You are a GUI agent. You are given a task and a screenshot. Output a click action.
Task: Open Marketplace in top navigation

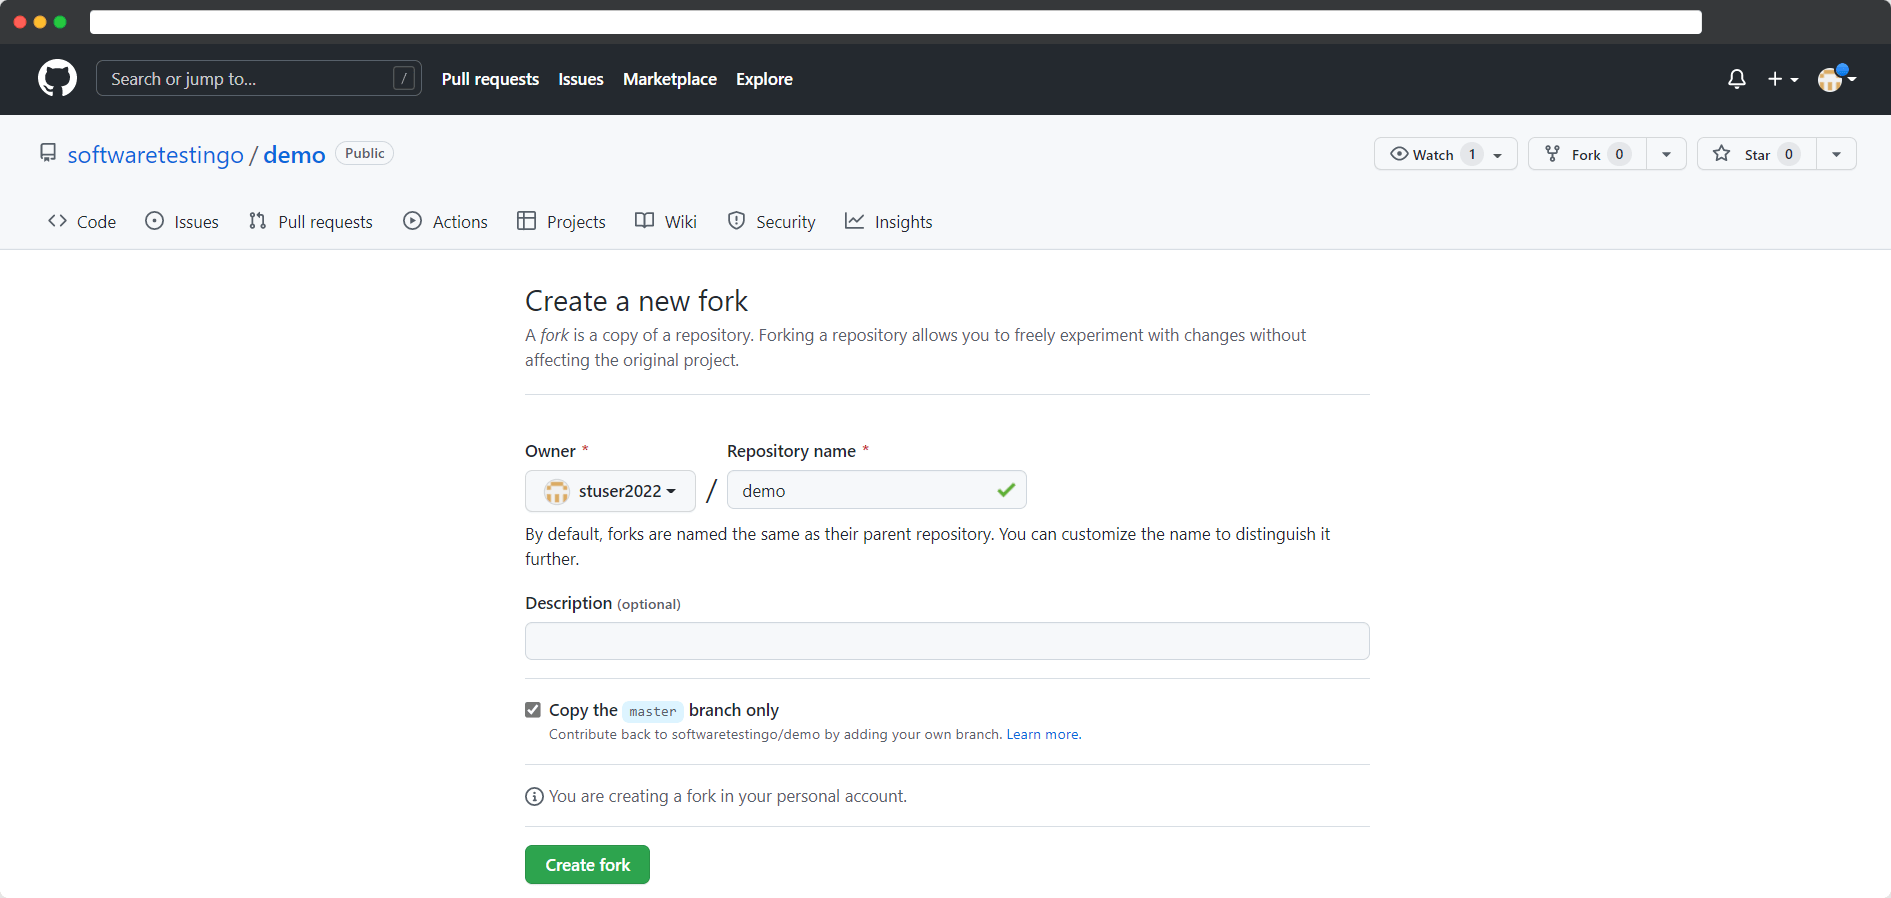(x=670, y=79)
